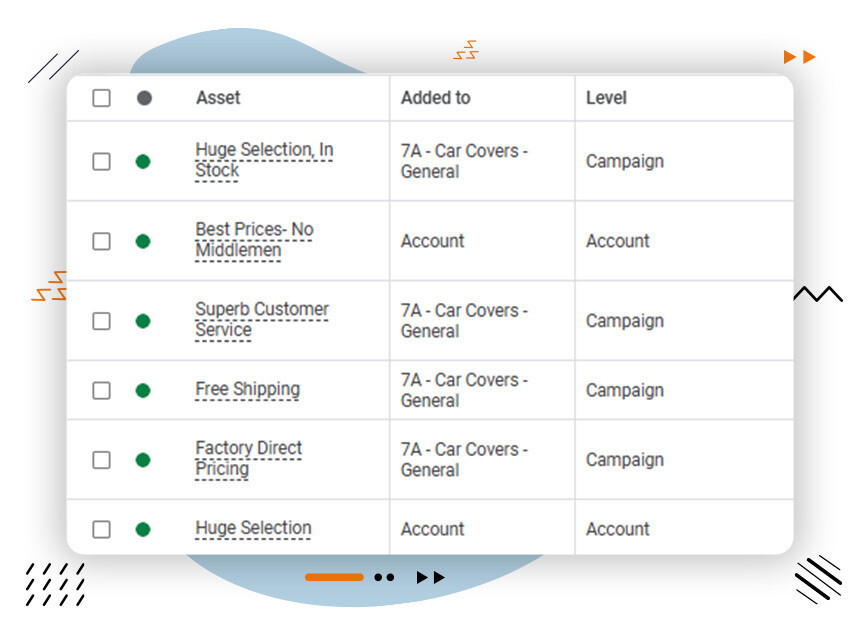Click the green status icon for Best Prices- No Middlemen
The image size is (860, 628).
point(143,241)
